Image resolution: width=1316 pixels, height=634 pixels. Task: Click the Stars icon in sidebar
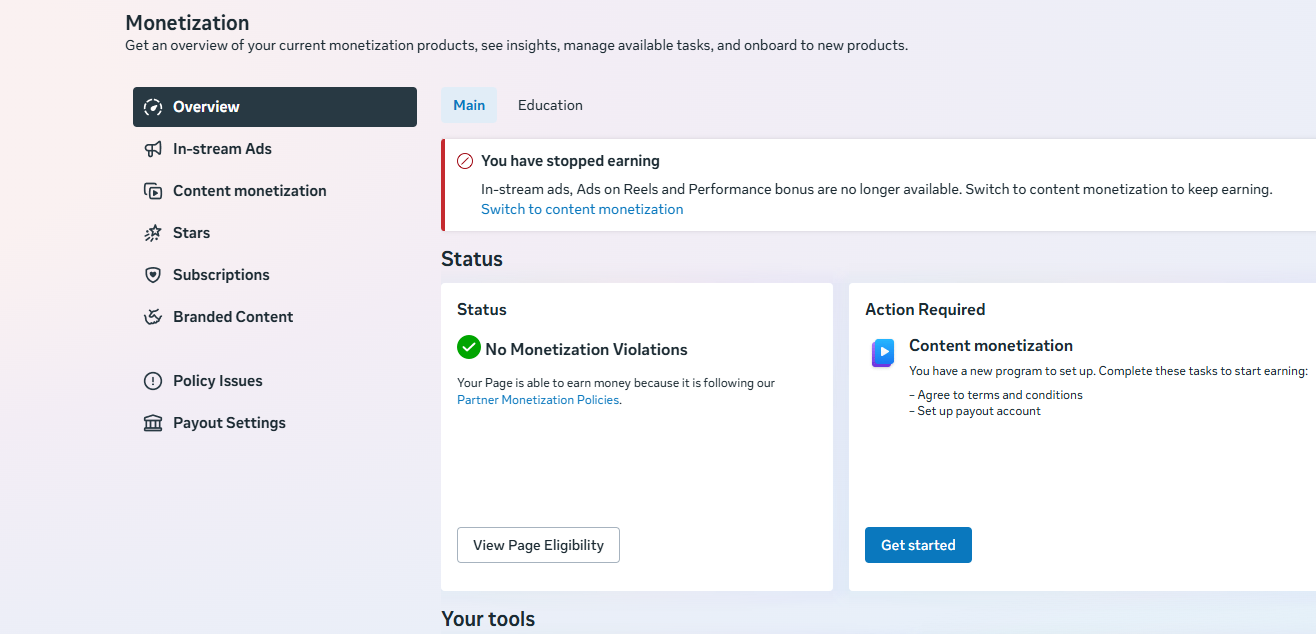pos(153,233)
